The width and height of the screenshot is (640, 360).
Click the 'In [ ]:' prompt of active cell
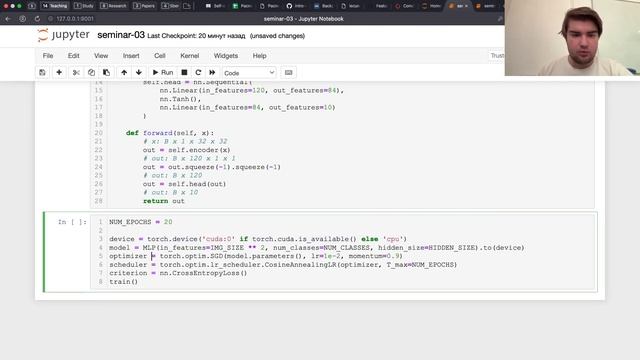coord(72,222)
